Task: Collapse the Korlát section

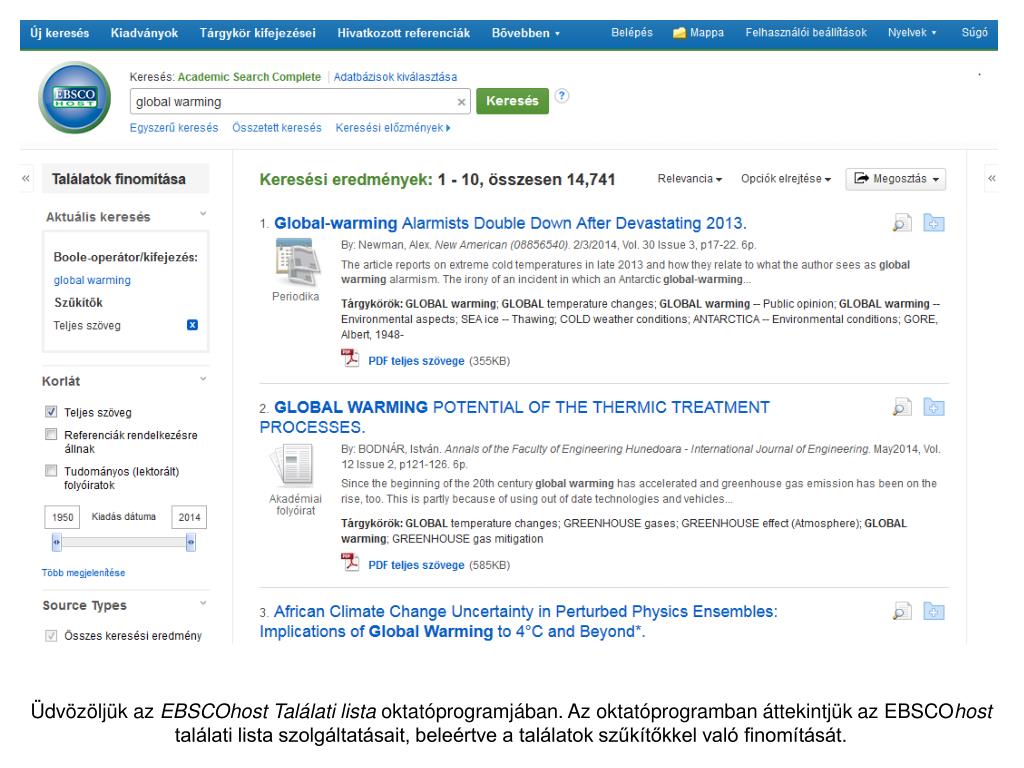Action: click(203, 379)
